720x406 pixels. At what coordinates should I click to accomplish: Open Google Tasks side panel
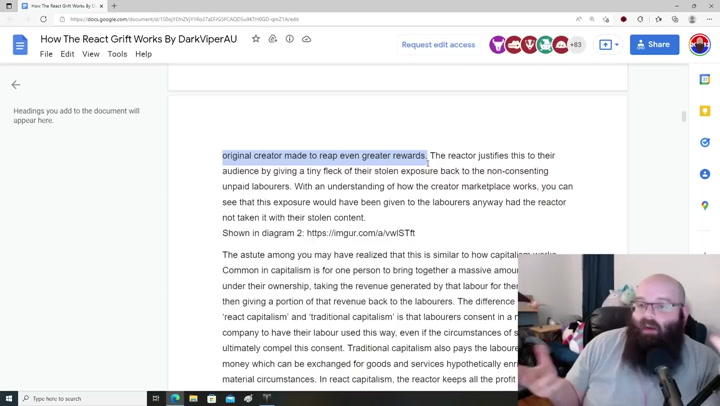pyautogui.click(x=705, y=142)
